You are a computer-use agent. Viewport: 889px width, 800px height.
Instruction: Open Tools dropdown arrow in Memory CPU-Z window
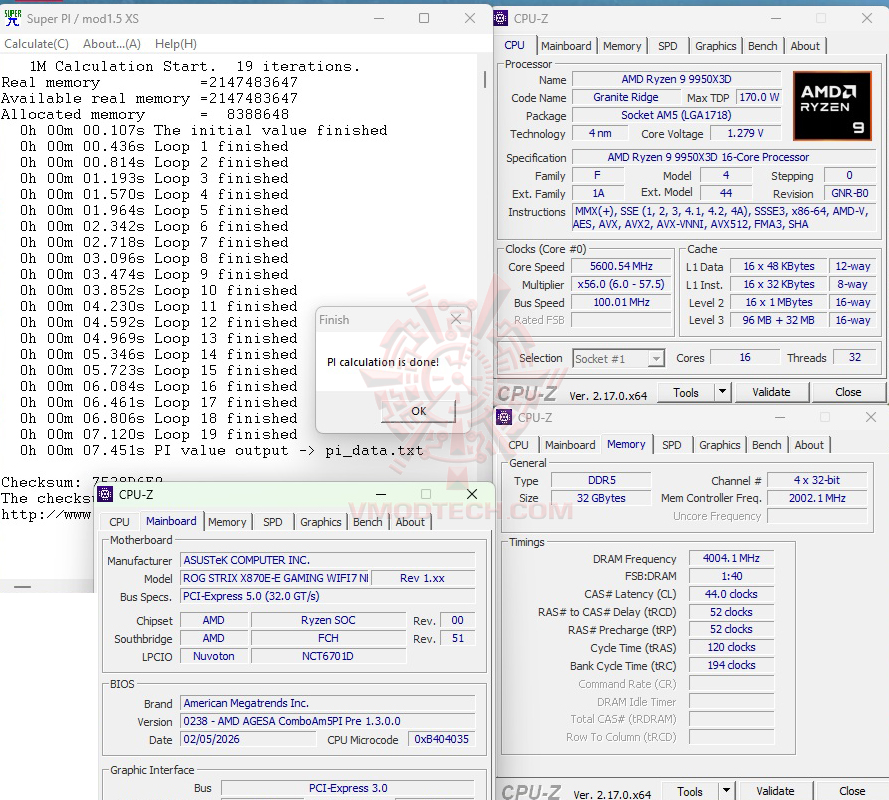pos(726,791)
